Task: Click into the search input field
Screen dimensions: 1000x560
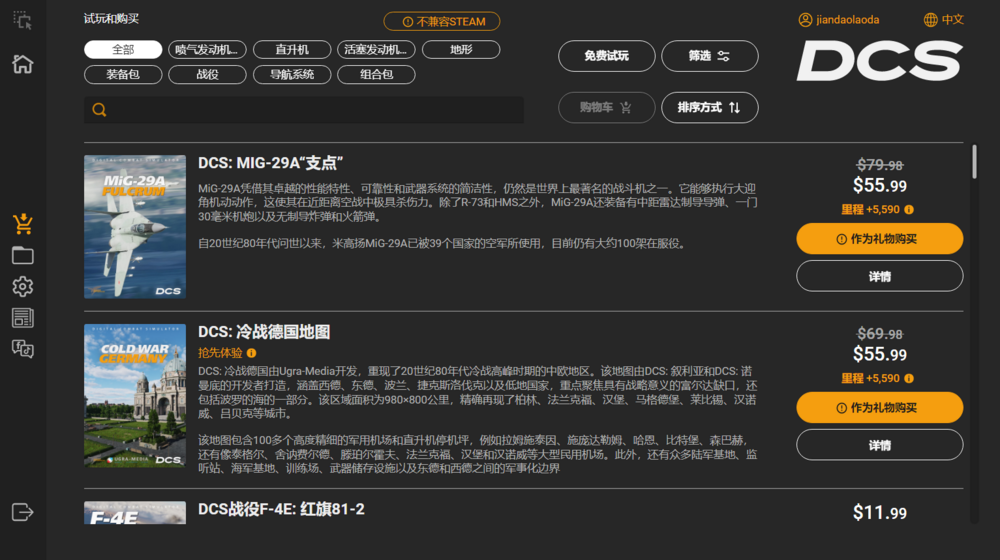Action: tap(304, 110)
